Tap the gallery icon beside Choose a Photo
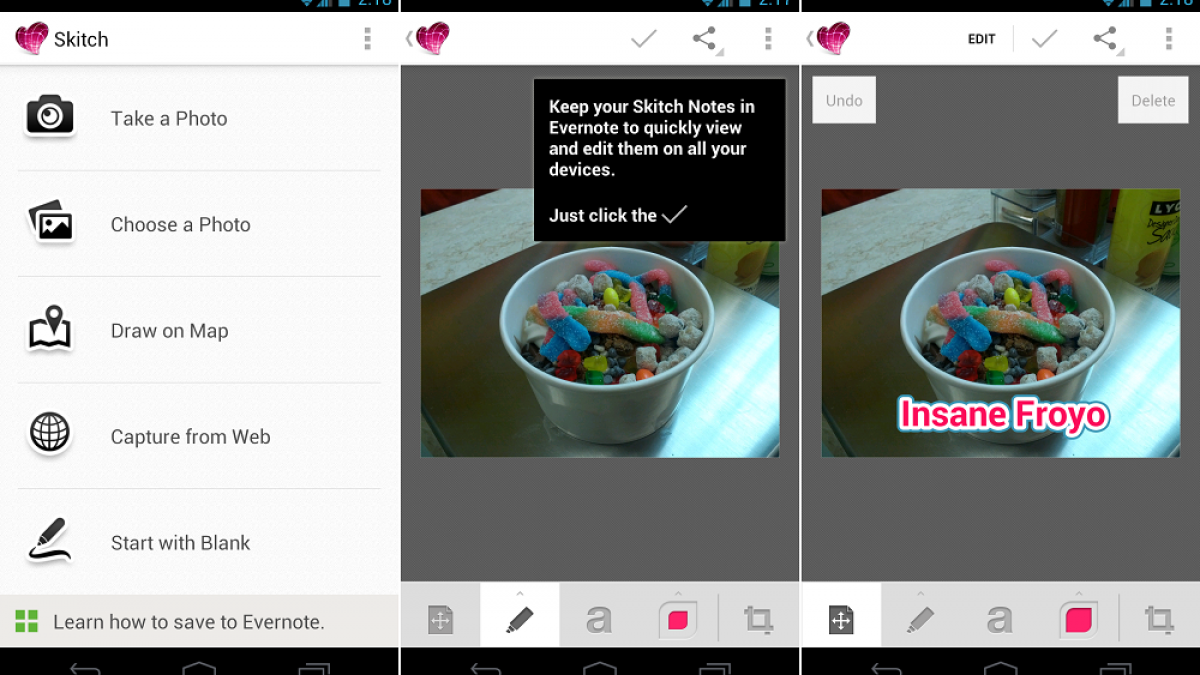 (x=50, y=222)
